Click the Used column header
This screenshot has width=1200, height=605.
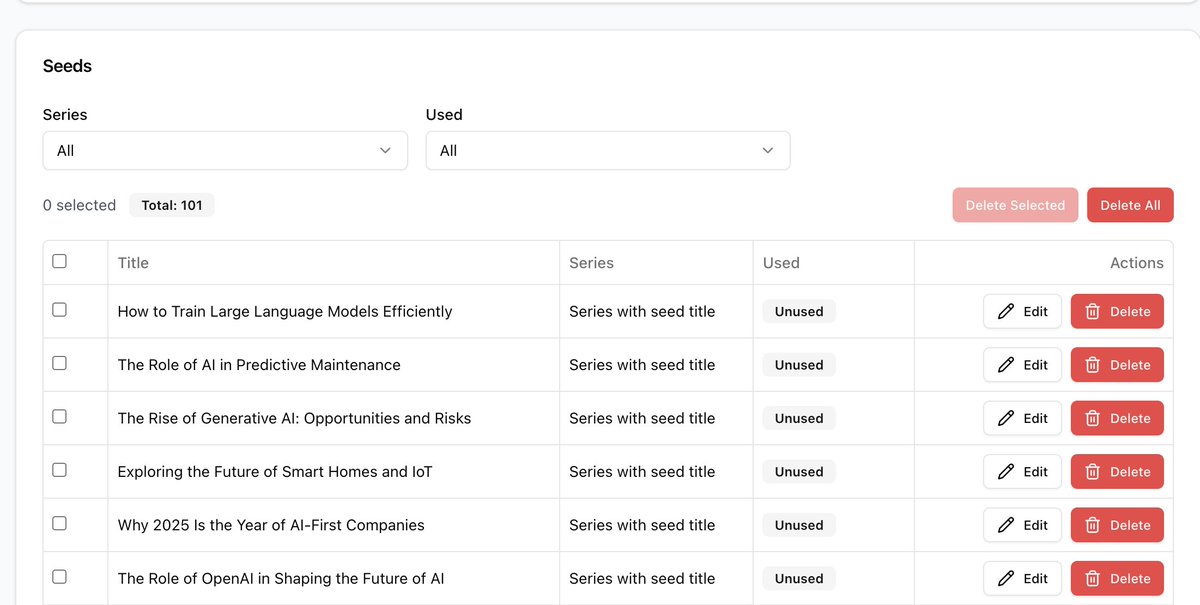(781, 263)
